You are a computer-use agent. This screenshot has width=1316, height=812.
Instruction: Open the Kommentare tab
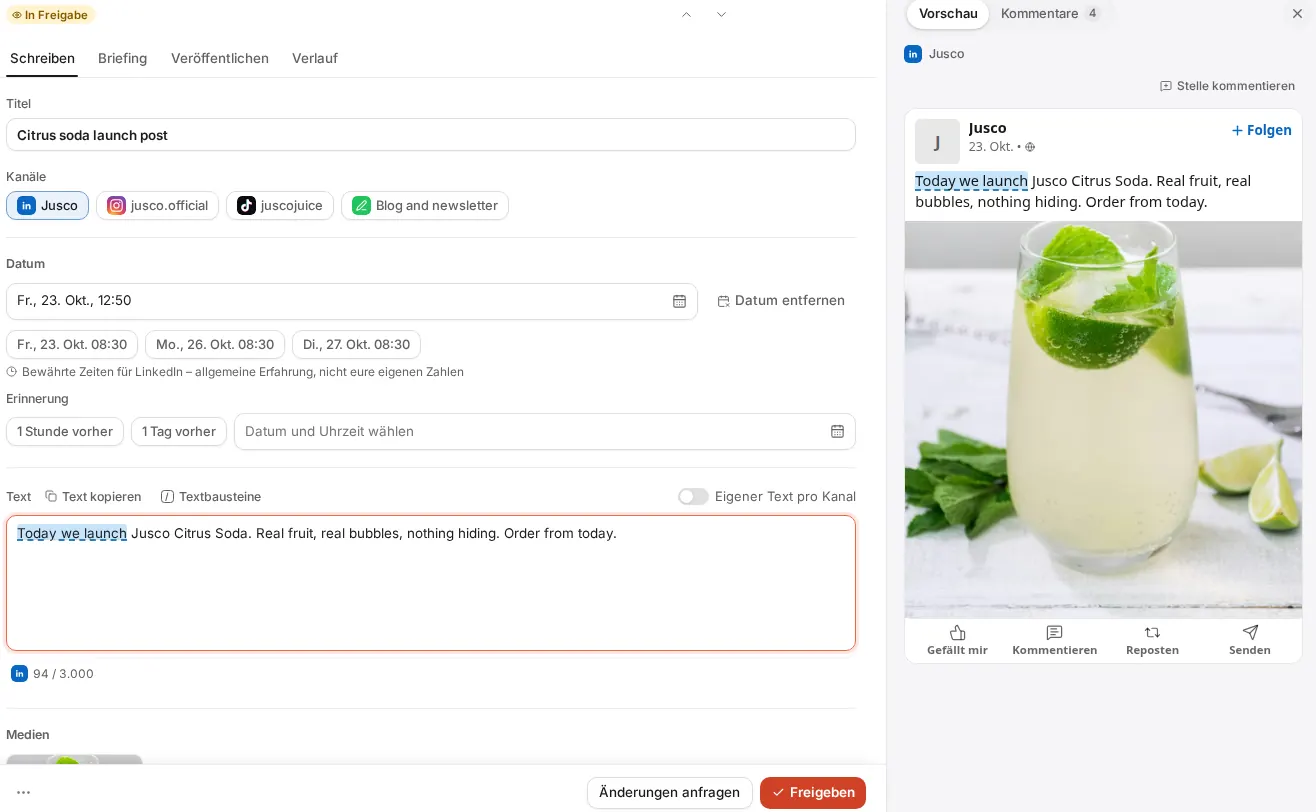click(x=1049, y=14)
